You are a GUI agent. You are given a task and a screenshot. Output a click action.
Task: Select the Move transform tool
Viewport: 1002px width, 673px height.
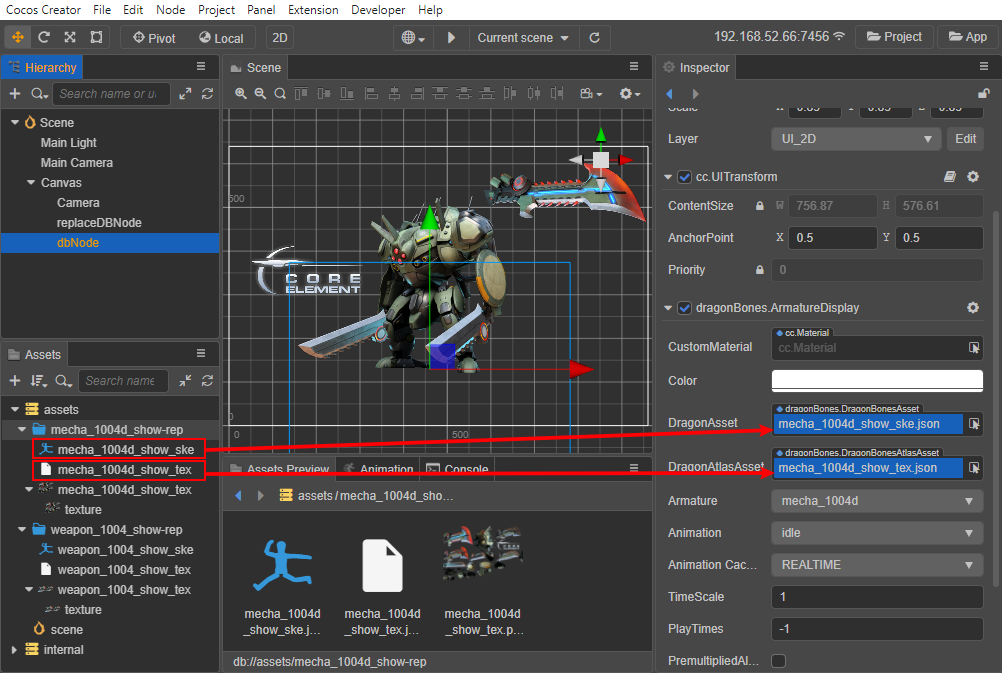[17, 37]
